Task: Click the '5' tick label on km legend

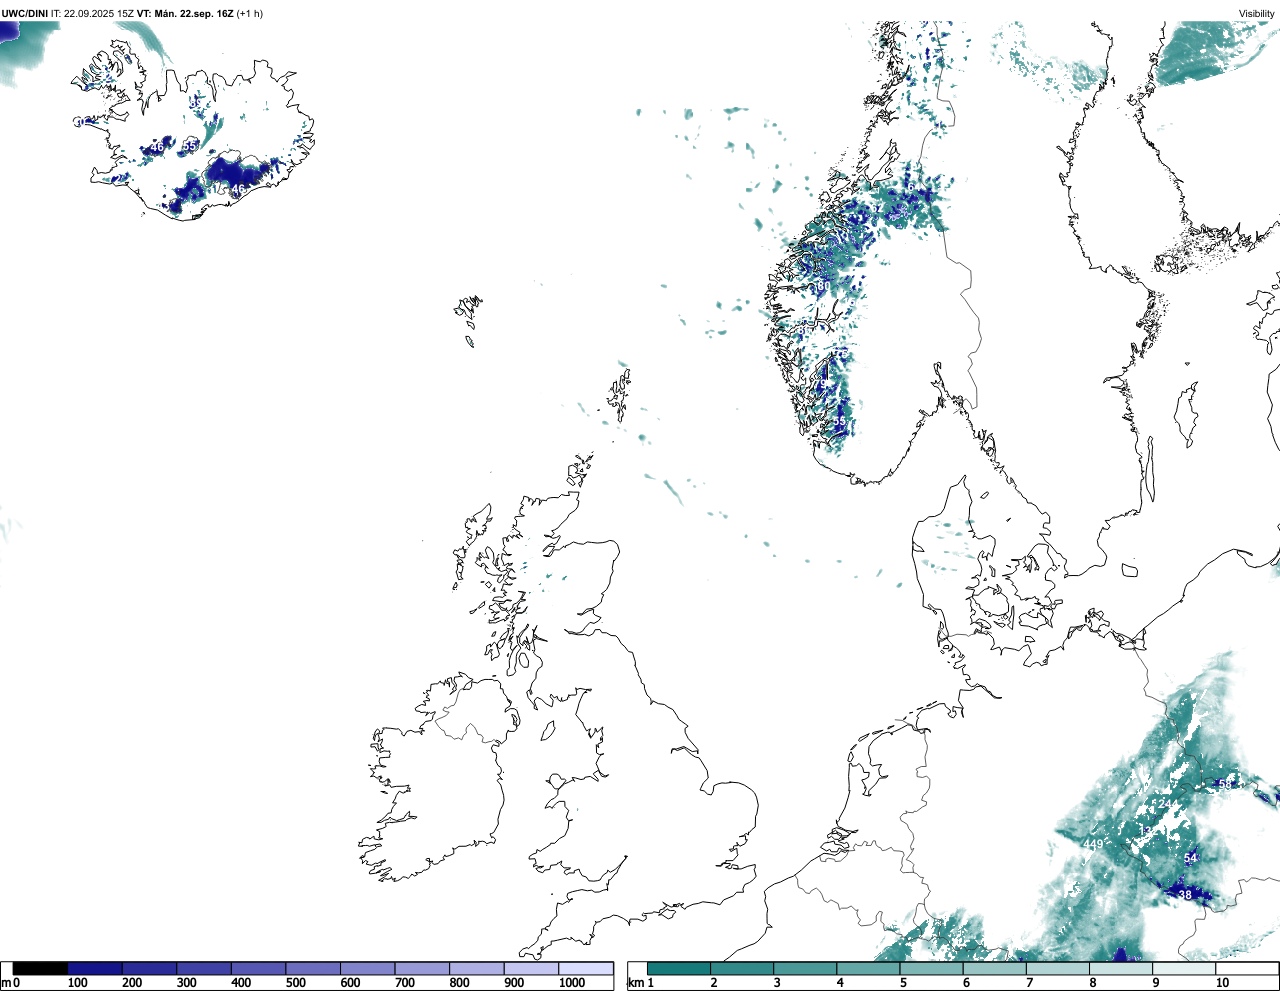Action: coord(903,983)
